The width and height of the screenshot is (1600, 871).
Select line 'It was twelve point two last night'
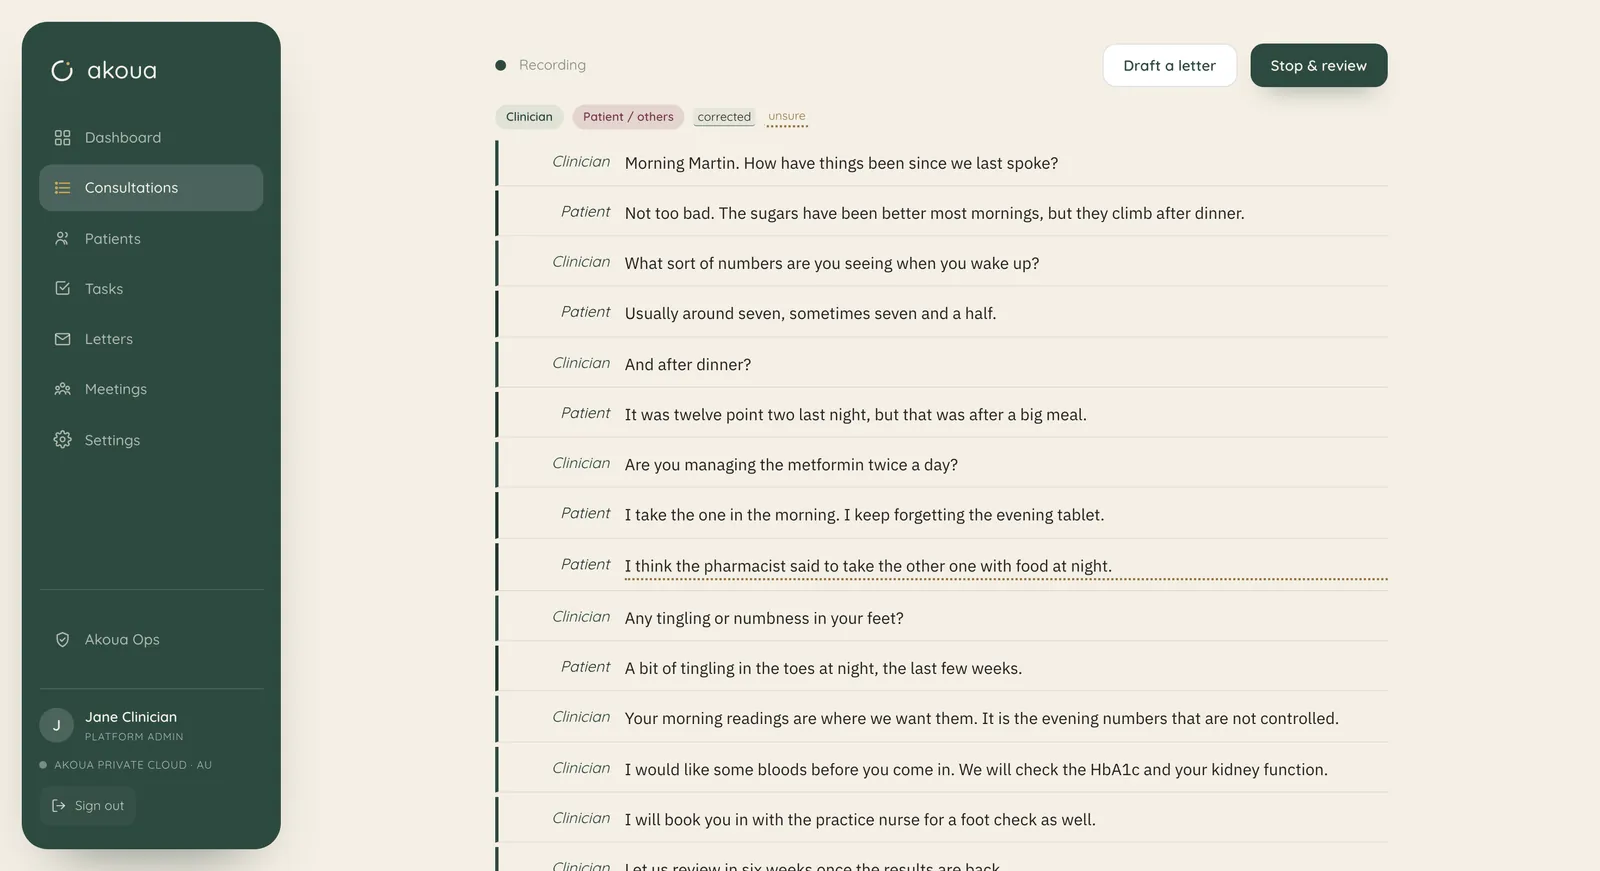(x=942, y=414)
